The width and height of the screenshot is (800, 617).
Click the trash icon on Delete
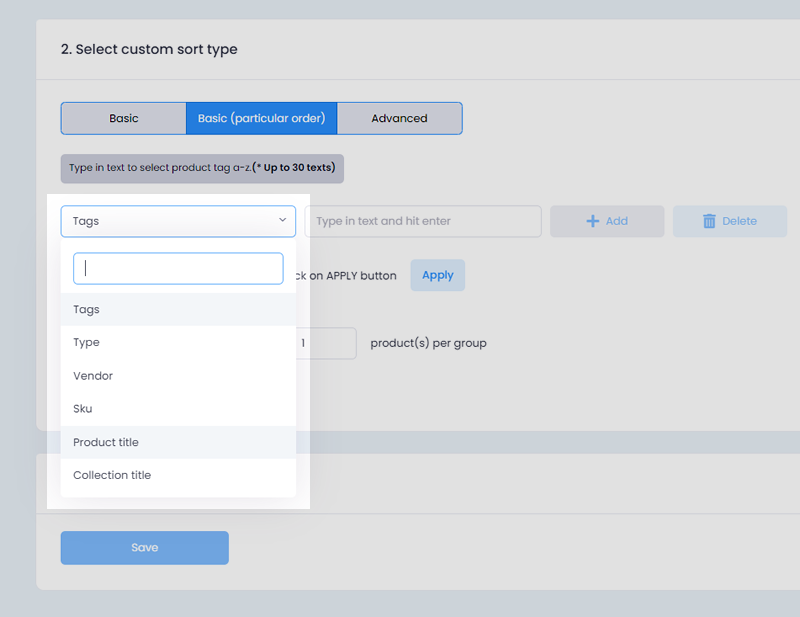[709, 221]
